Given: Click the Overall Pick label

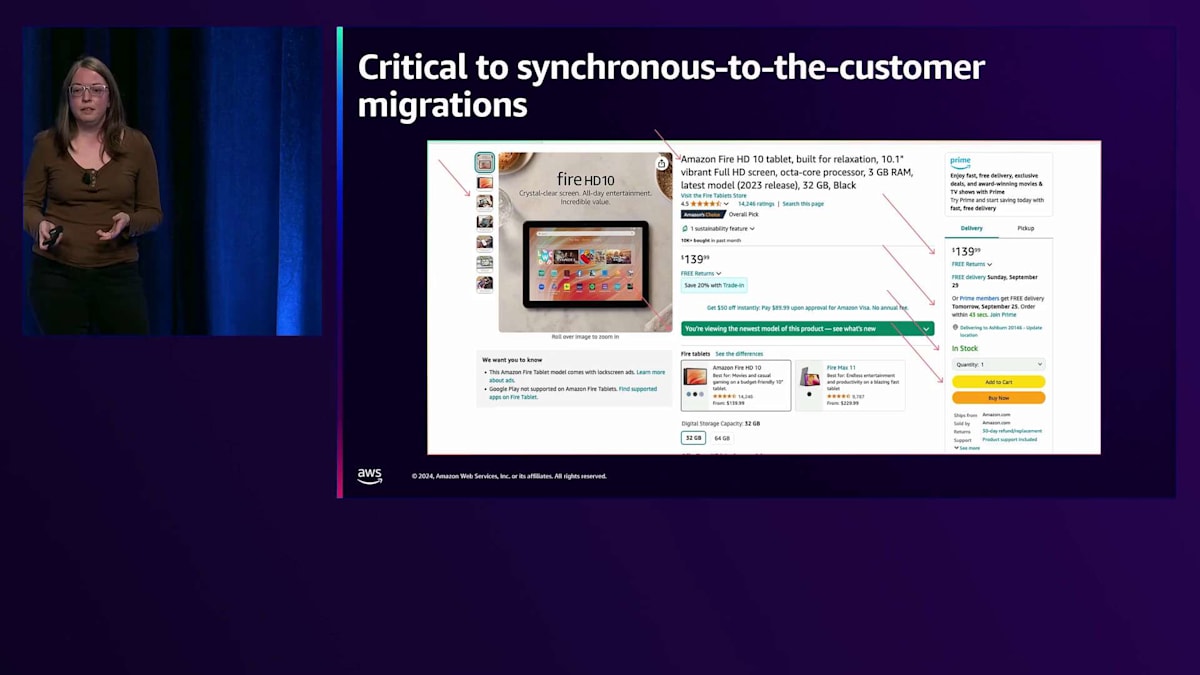Looking at the screenshot, I should pos(743,214).
